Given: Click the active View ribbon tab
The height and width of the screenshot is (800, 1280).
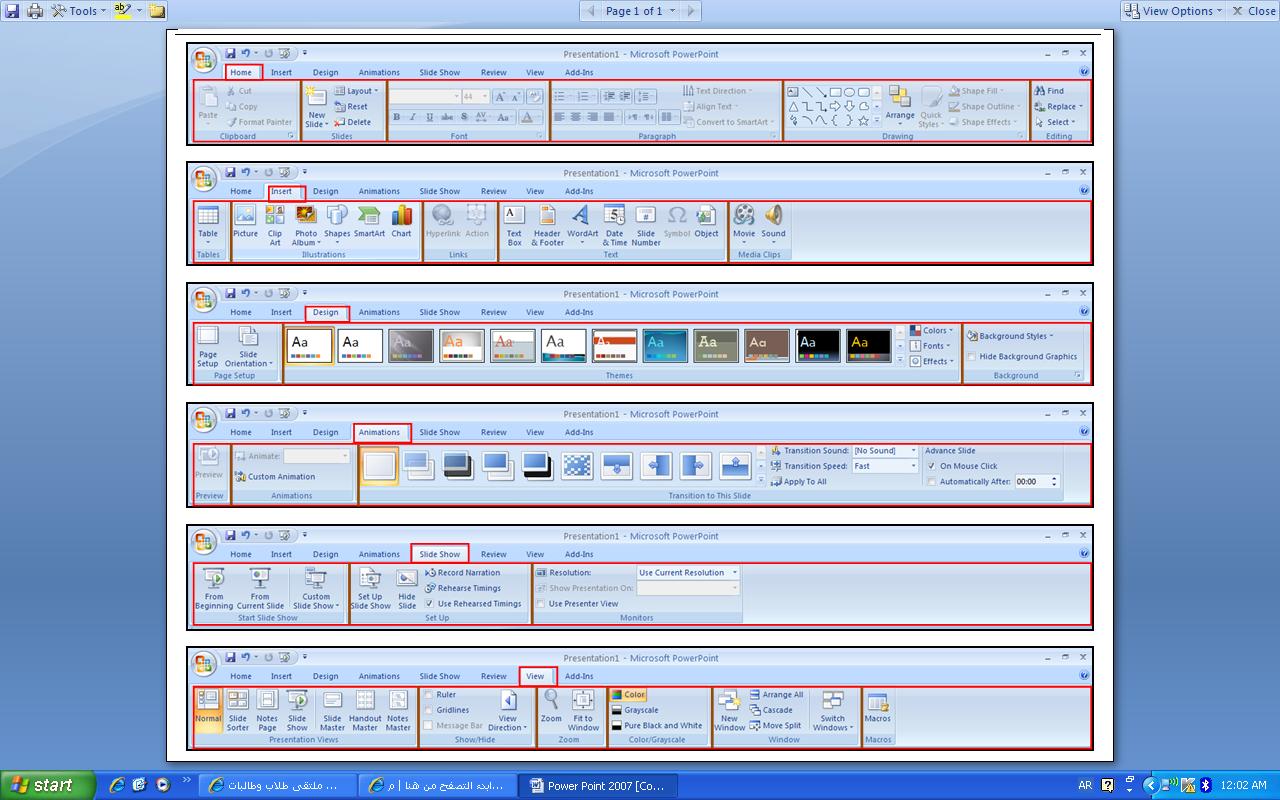Looking at the screenshot, I should (x=536, y=676).
